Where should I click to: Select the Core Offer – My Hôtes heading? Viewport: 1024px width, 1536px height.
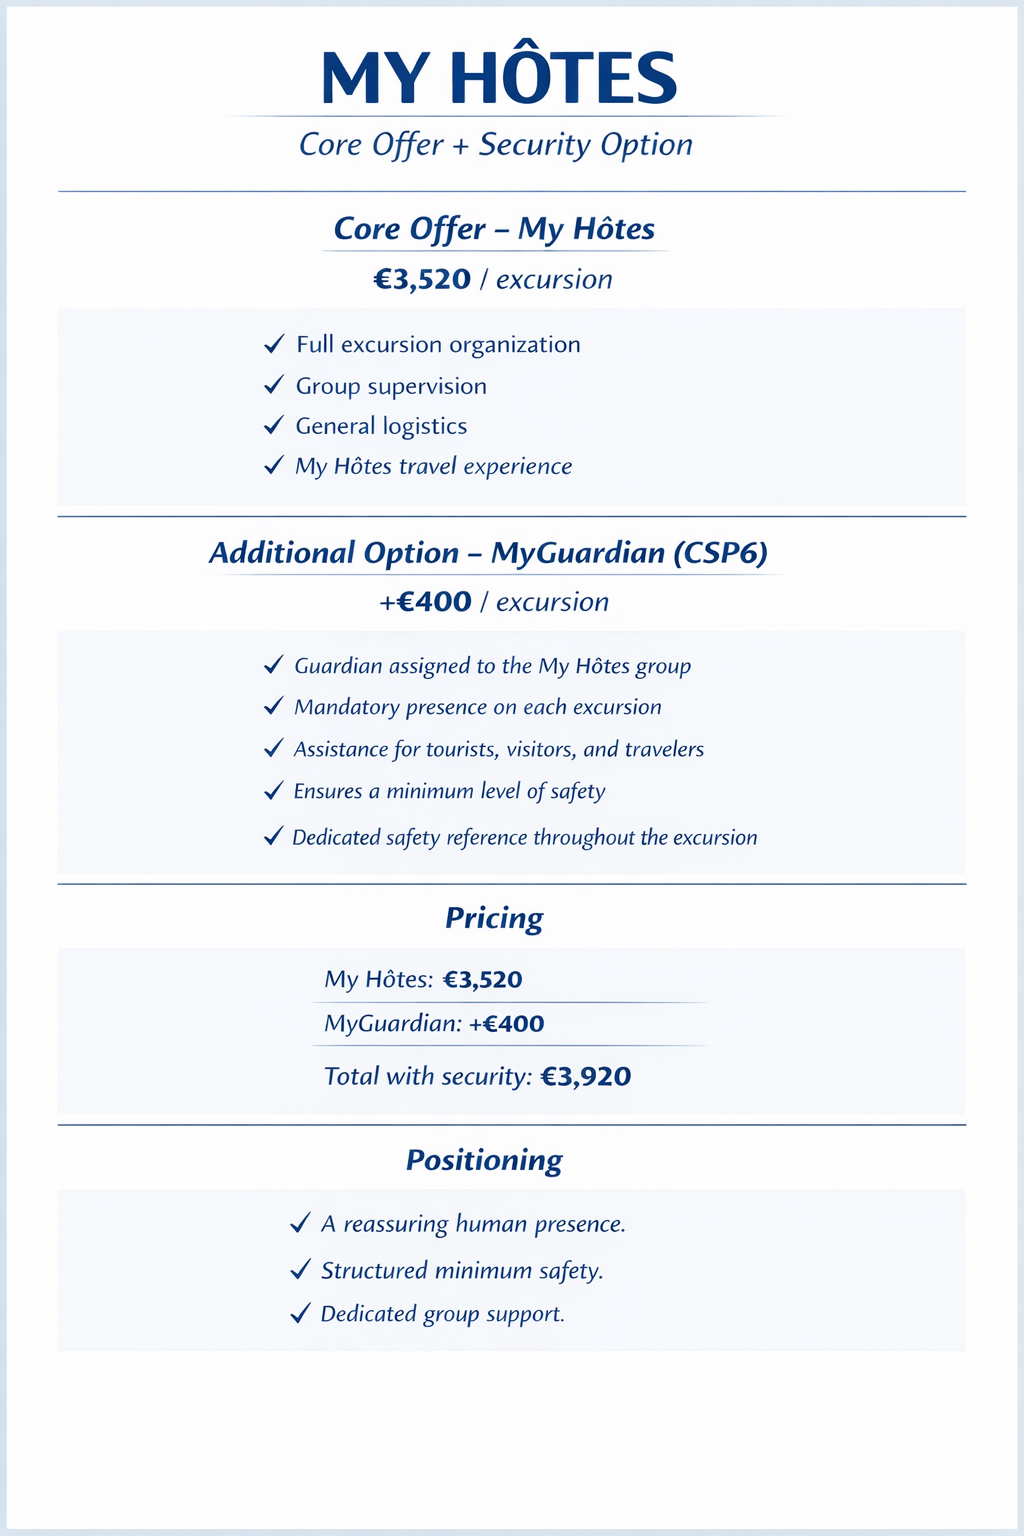494,229
